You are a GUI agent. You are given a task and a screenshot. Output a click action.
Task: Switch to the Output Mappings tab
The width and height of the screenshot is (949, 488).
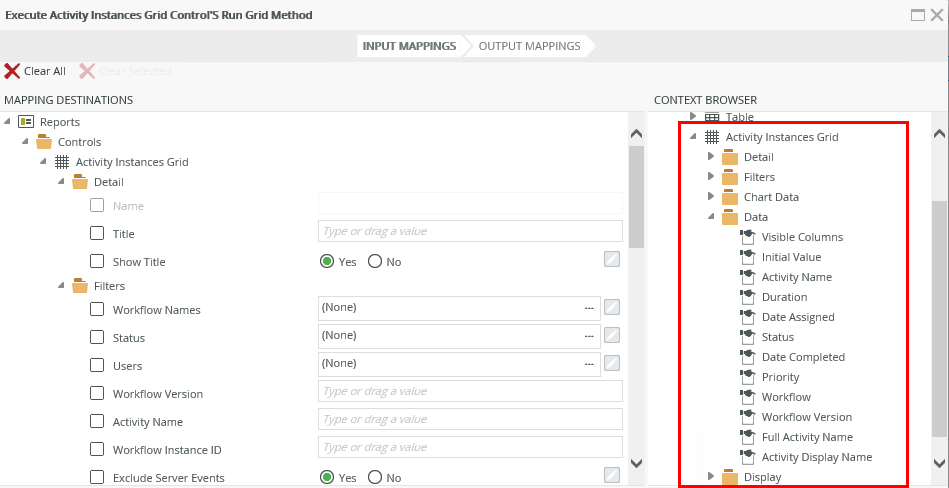[529, 46]
